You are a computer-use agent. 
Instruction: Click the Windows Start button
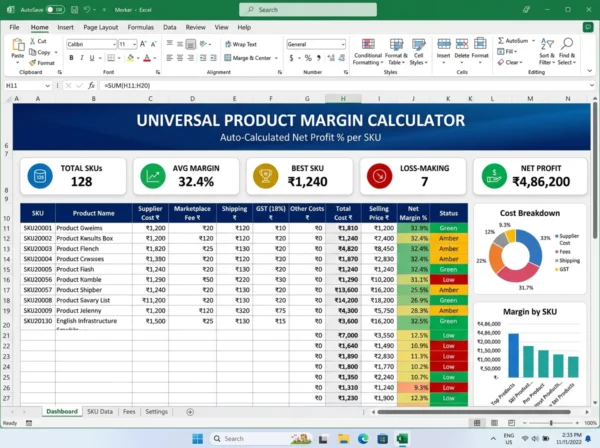[x=198, y=438]
